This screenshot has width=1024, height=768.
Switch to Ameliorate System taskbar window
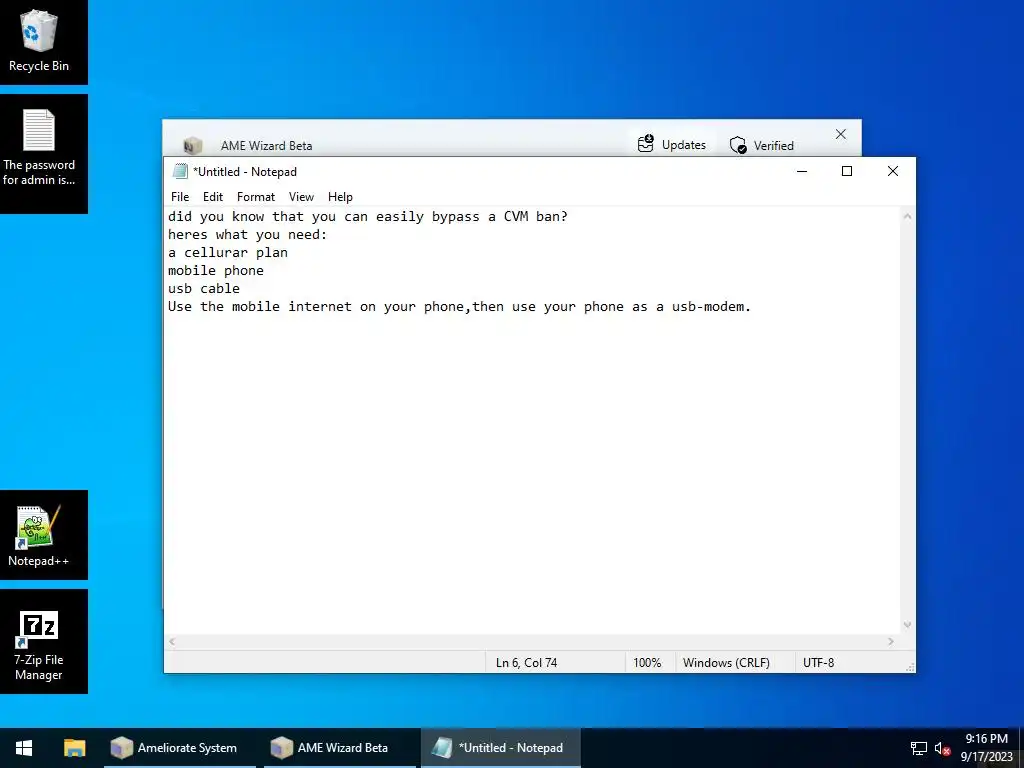coord(180,748)
